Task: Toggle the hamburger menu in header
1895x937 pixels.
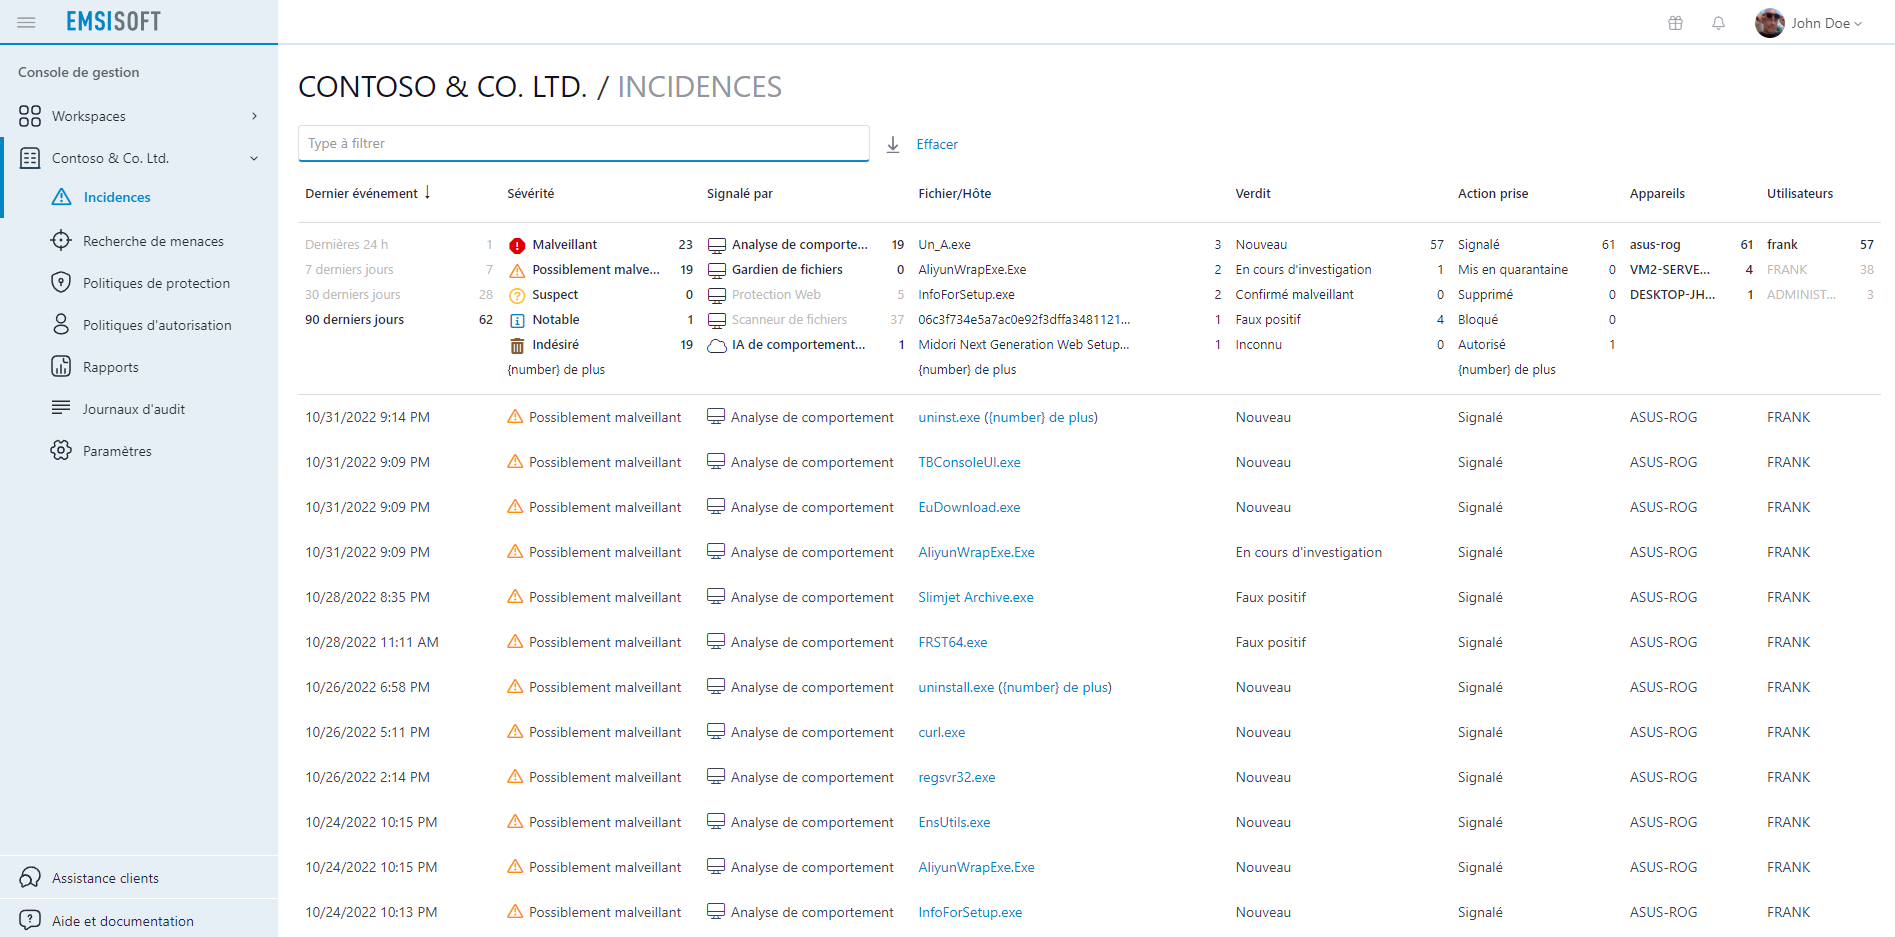Action: tap(27, 22)
